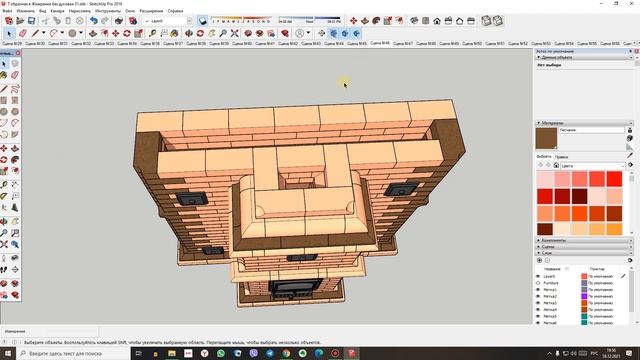Open the Инструменты menu
The width and height of the screenshot is (640, 360).
pos(108,11)
